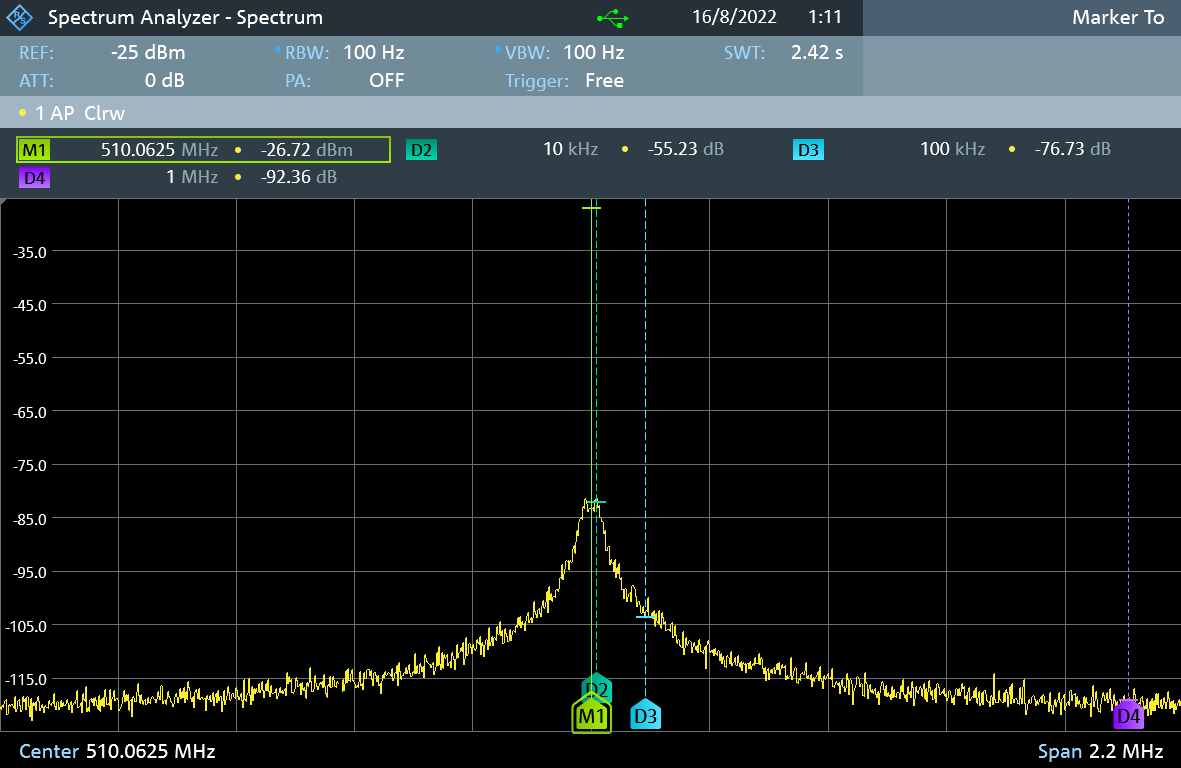The width and height of the screenshot is (1181, 768).
Task: Select the M1 marker at the trace bottom
Action: tap(592, 716)
